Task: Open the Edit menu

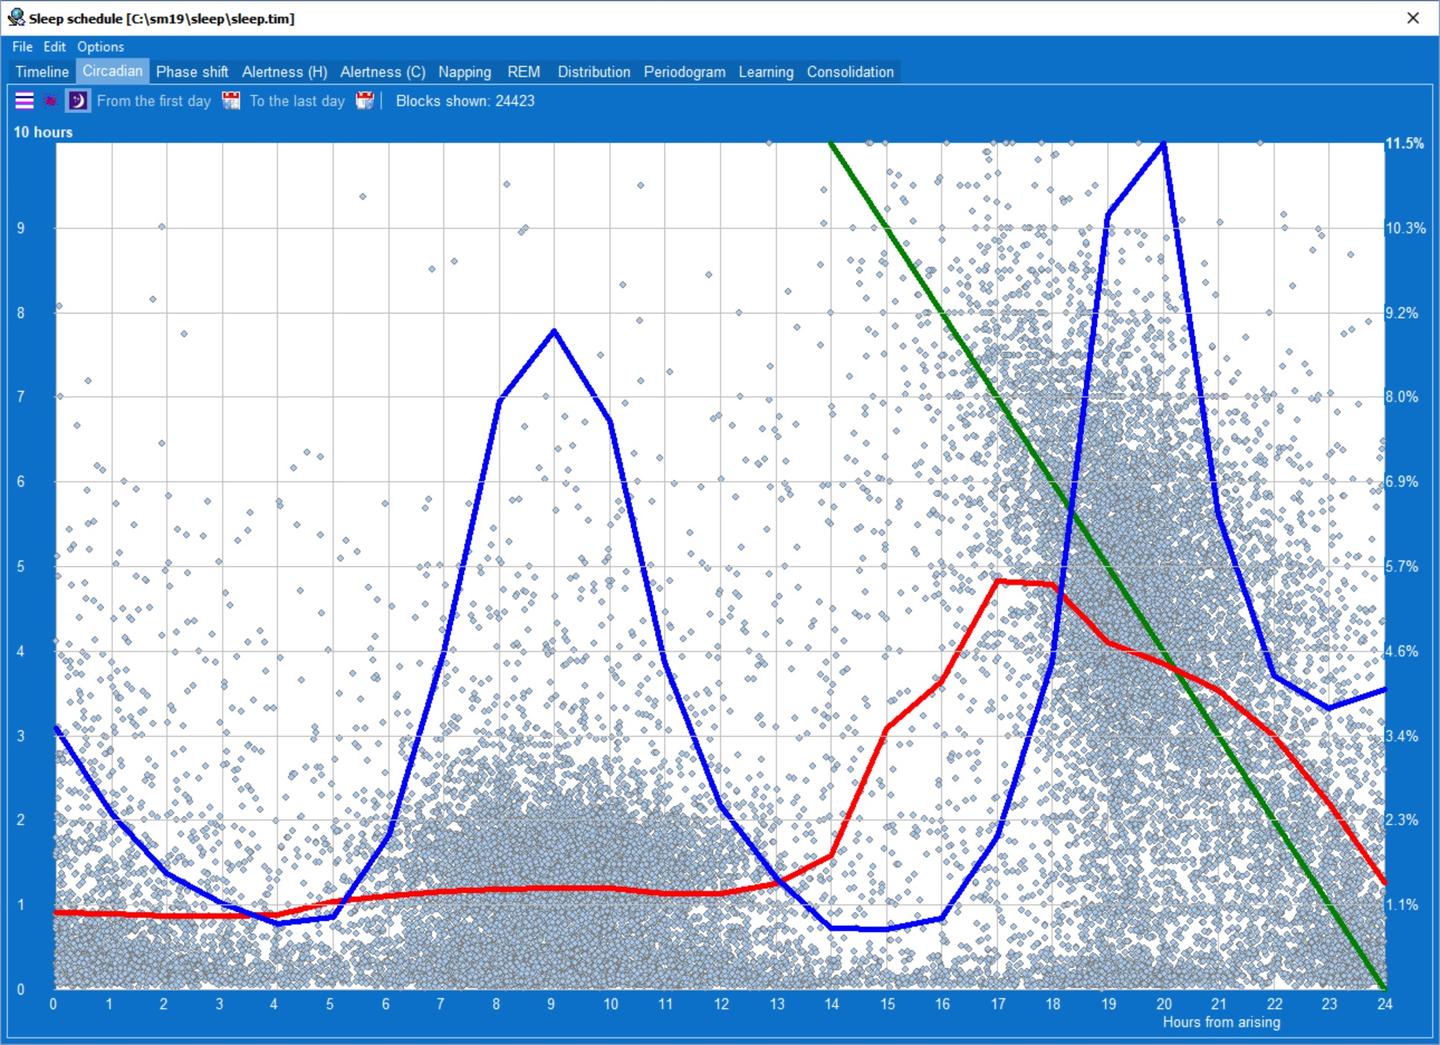Action: [x=55, y=46]
